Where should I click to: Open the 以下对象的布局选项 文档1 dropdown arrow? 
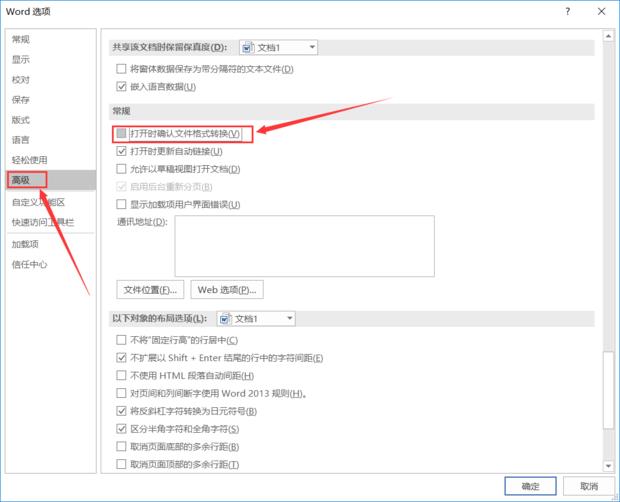(x=289, y=318)
